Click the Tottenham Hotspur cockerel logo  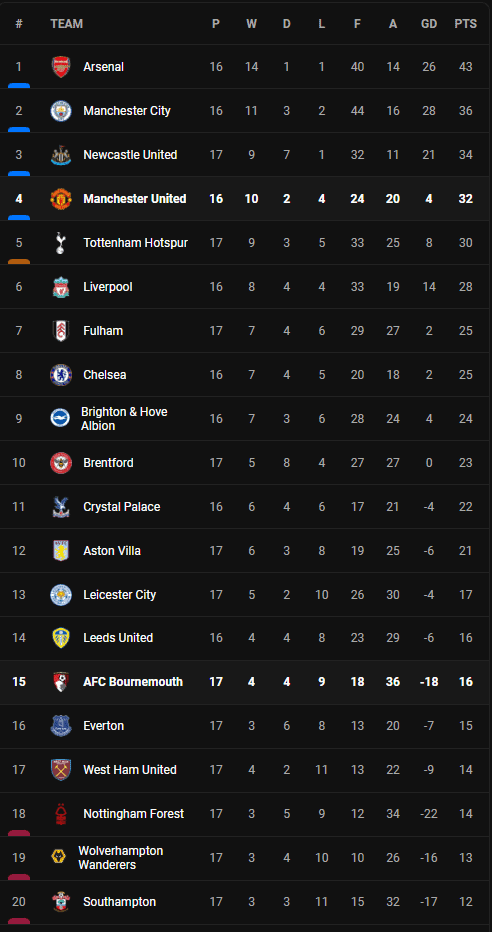tap(61, 243)
